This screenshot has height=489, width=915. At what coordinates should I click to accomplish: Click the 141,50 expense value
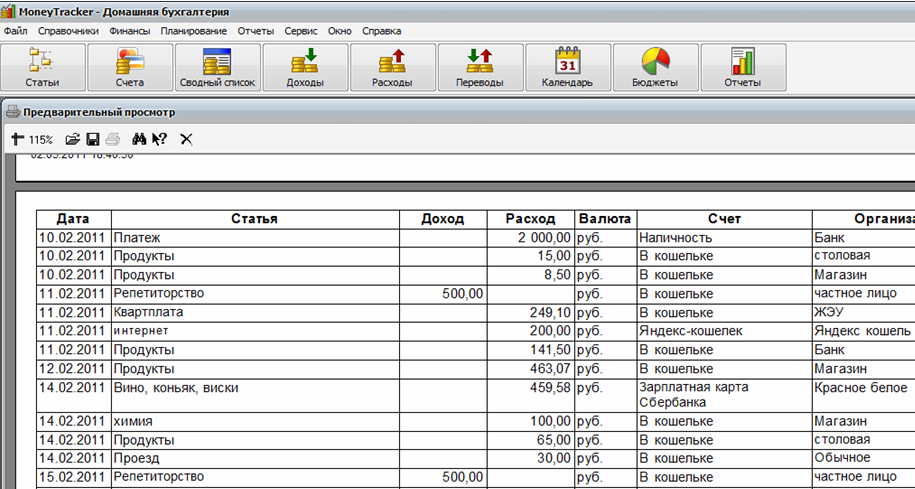click(x=550, y=350)
